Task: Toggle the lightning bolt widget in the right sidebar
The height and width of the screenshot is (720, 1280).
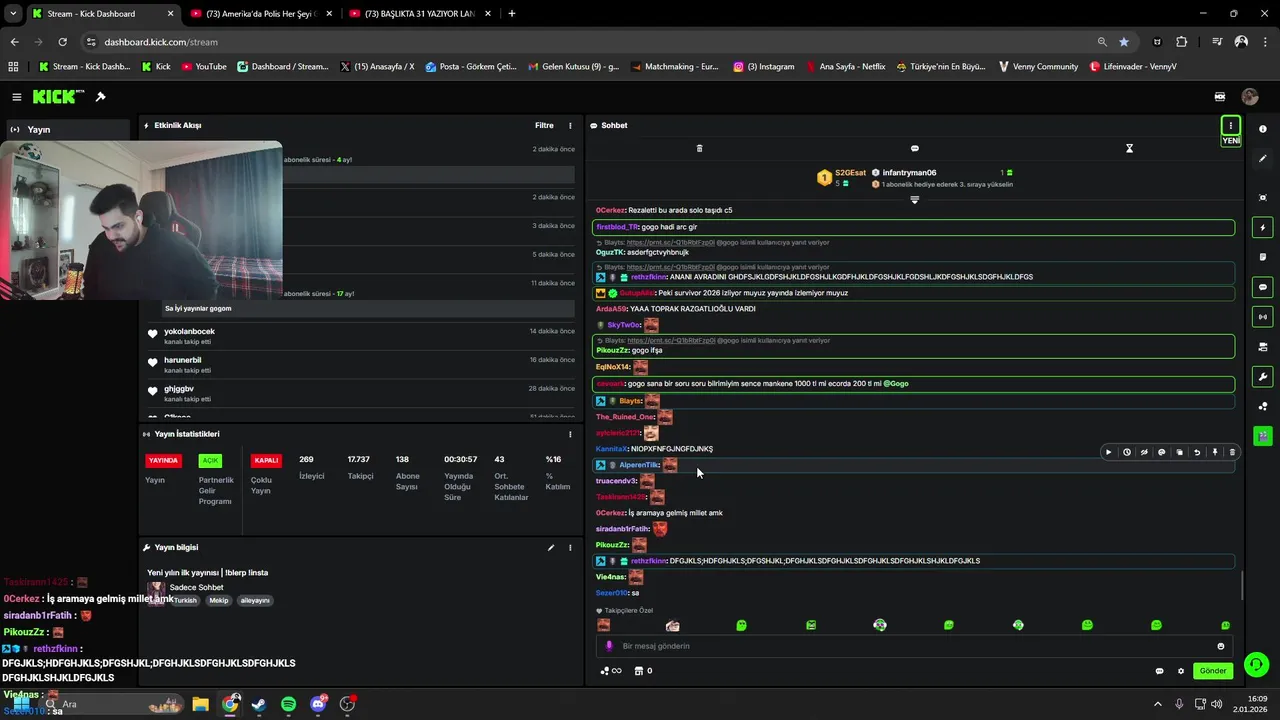Action: tap(1263, 228)
